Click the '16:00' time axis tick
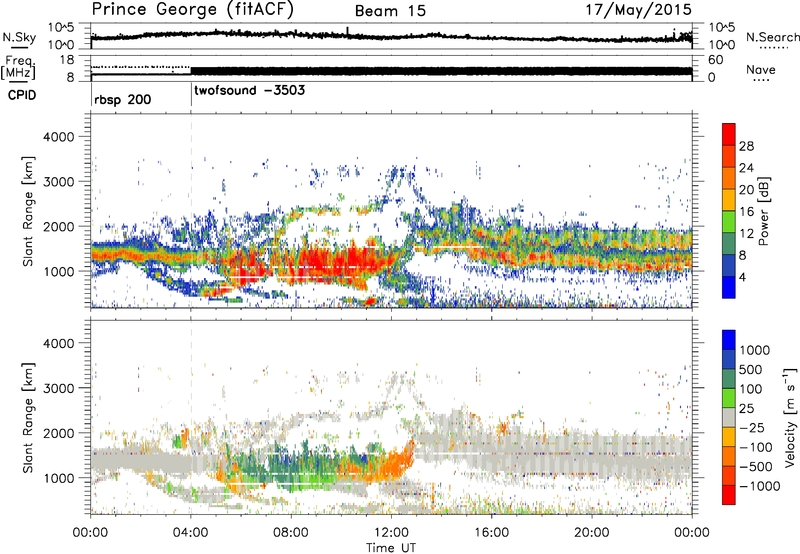This screenshot has height=554, width=800. (491, 533)
